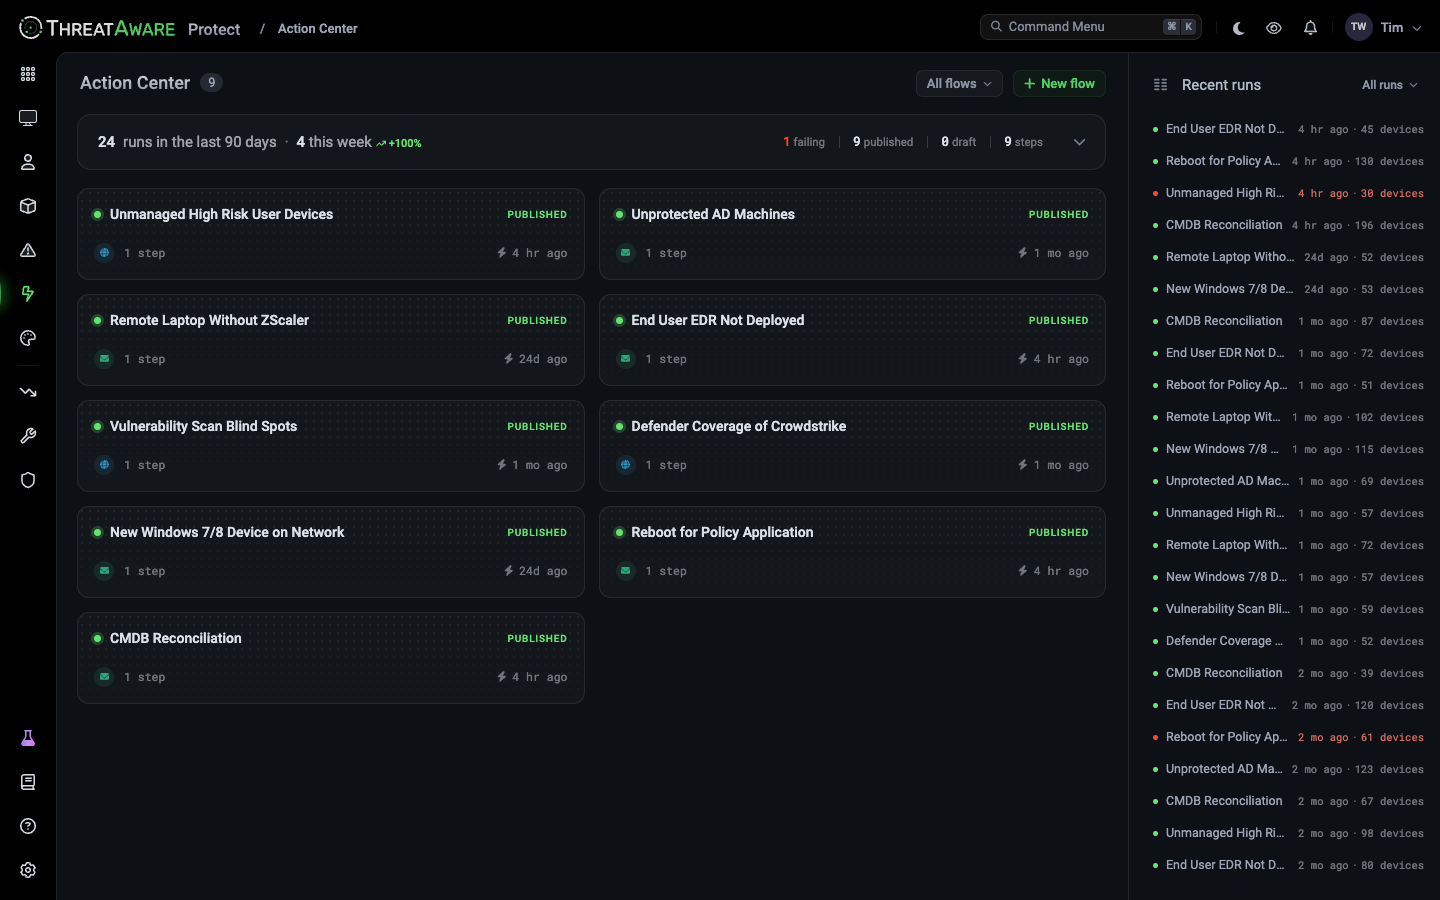Open the purple flask labs icon

(x=28, y=738)
